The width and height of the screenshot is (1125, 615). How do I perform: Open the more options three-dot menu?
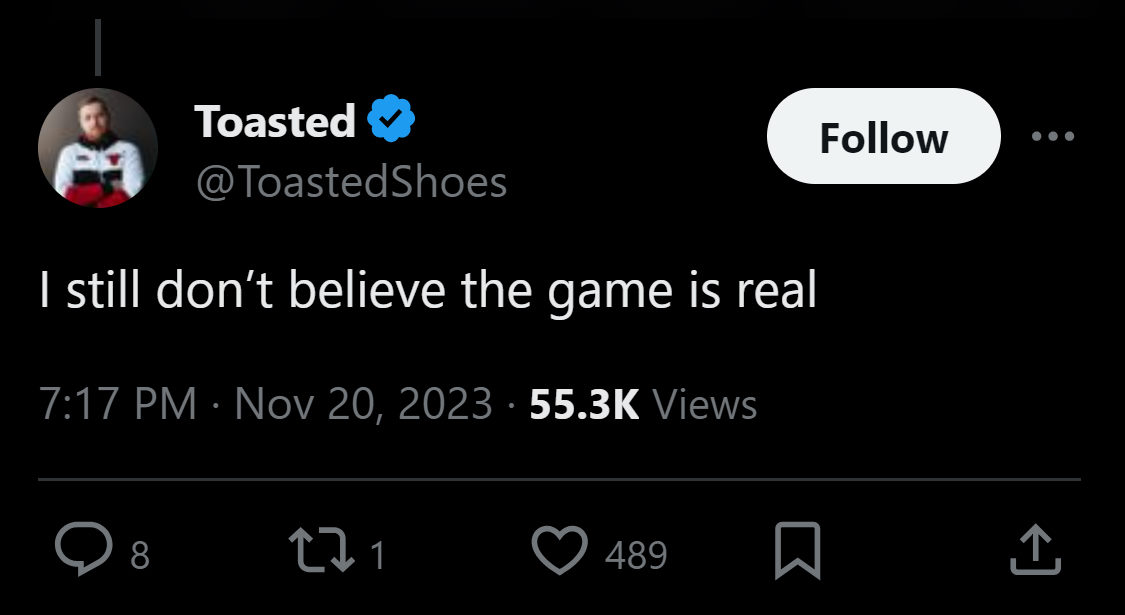click(x=1056, y=136)
